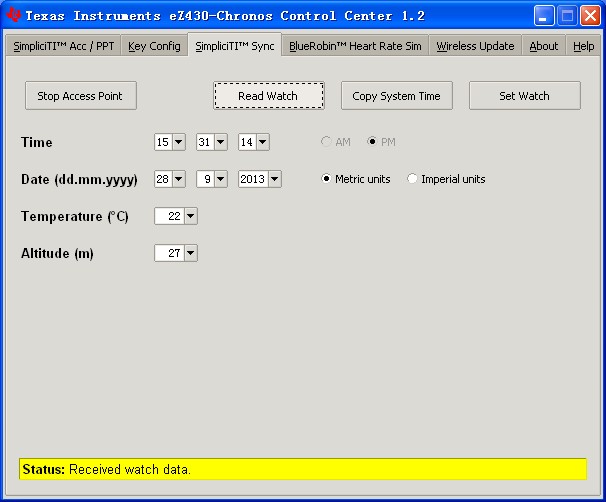Image resolution: width=606 pixels, height=502 pixels.
Task: Click the Stop Access Point button
Action: click(81, 95)
